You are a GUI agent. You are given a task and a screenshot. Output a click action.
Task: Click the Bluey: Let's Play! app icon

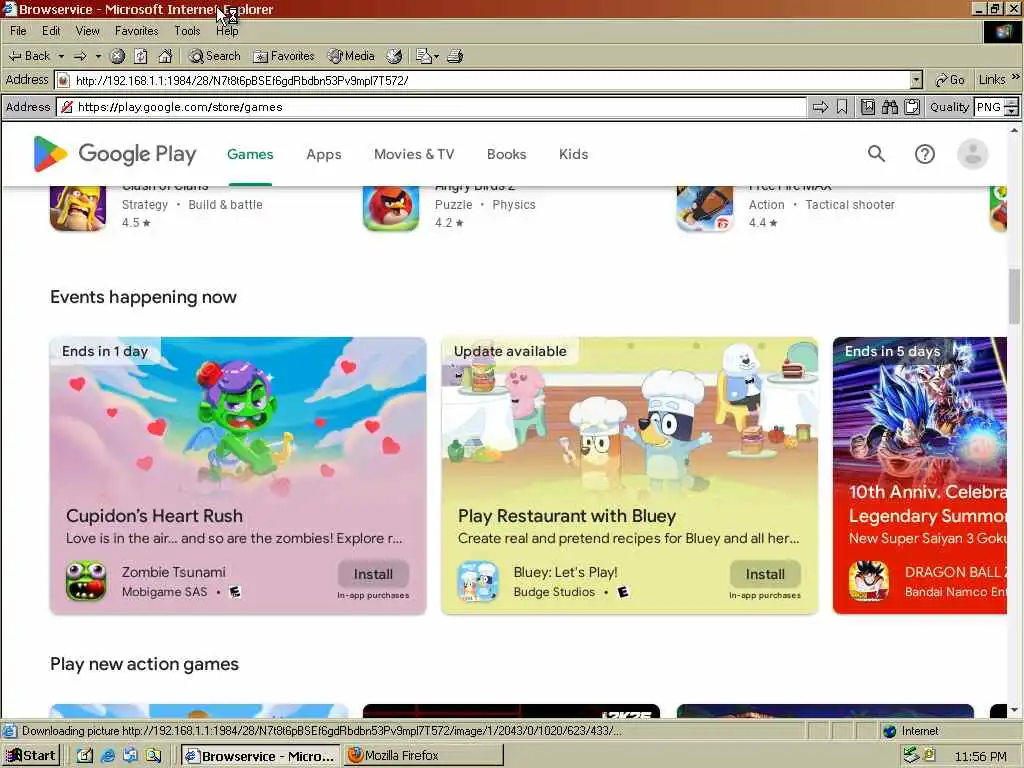[x=478, y=581]
